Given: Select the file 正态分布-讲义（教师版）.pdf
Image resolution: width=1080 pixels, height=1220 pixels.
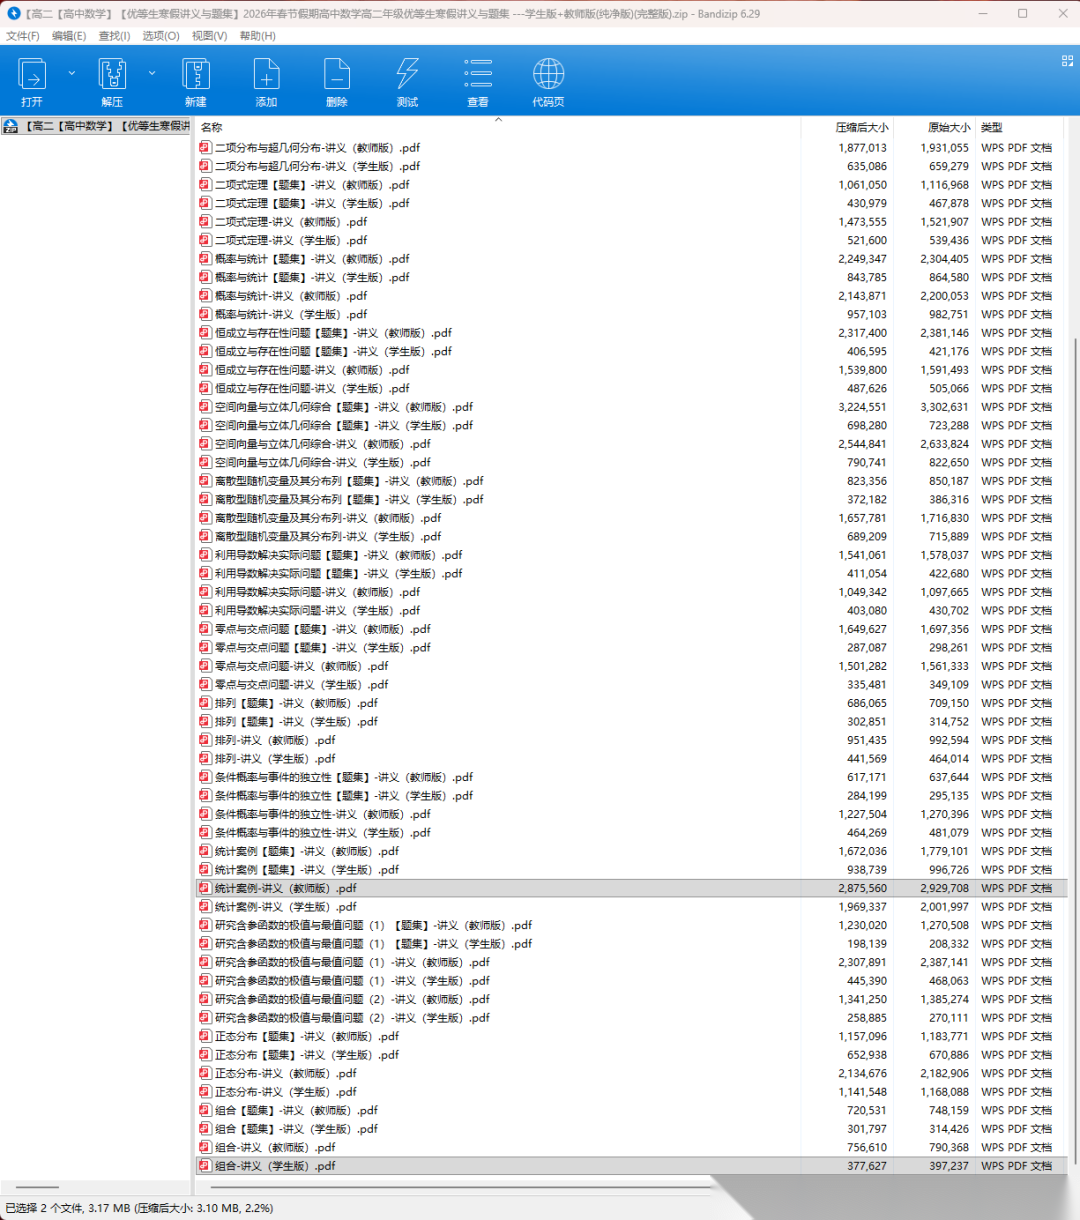Looking at the screenshot, I should (286, 1073).
